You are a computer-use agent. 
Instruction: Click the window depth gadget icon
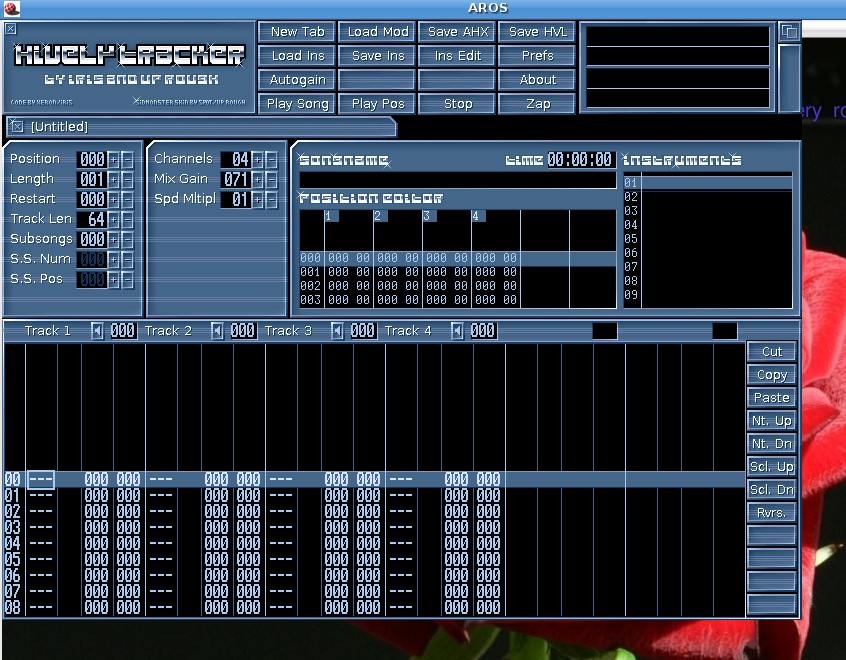click(788, 32)
